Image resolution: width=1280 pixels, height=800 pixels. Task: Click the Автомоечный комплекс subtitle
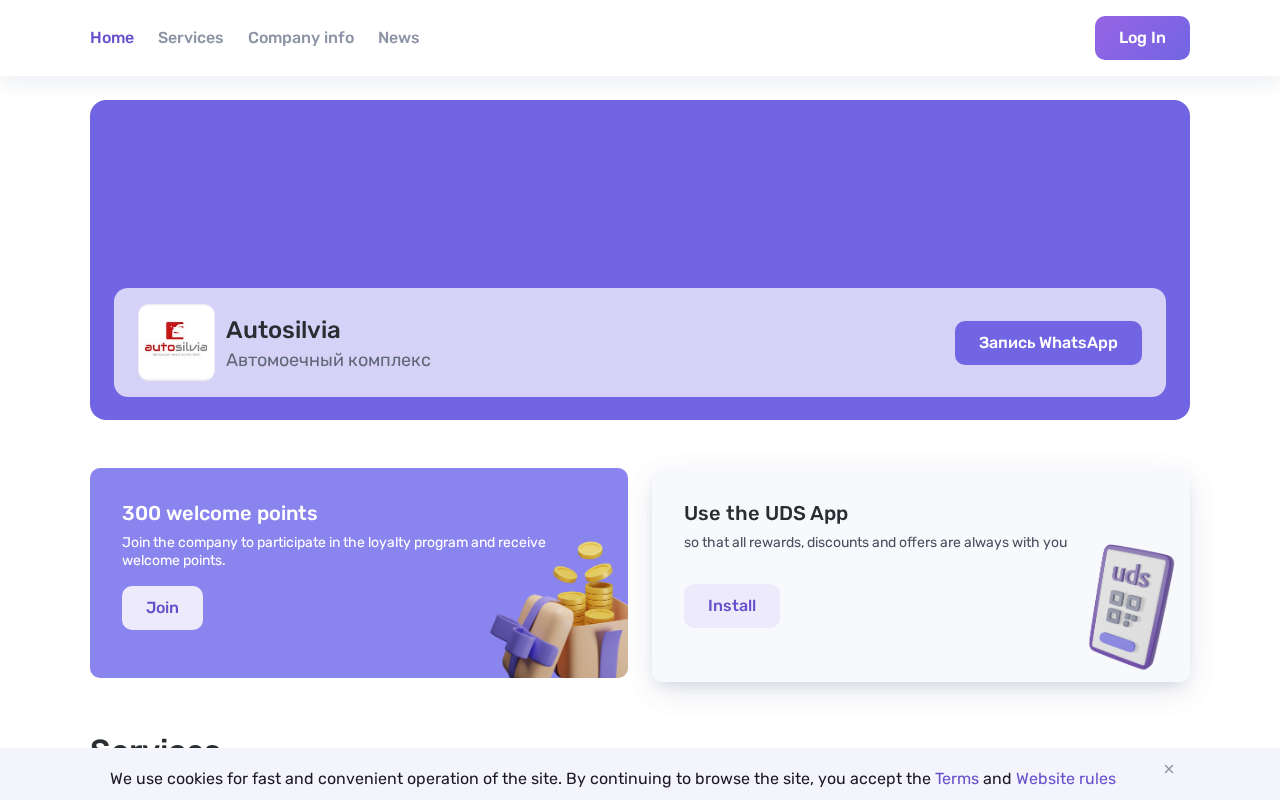click(328, 360)
